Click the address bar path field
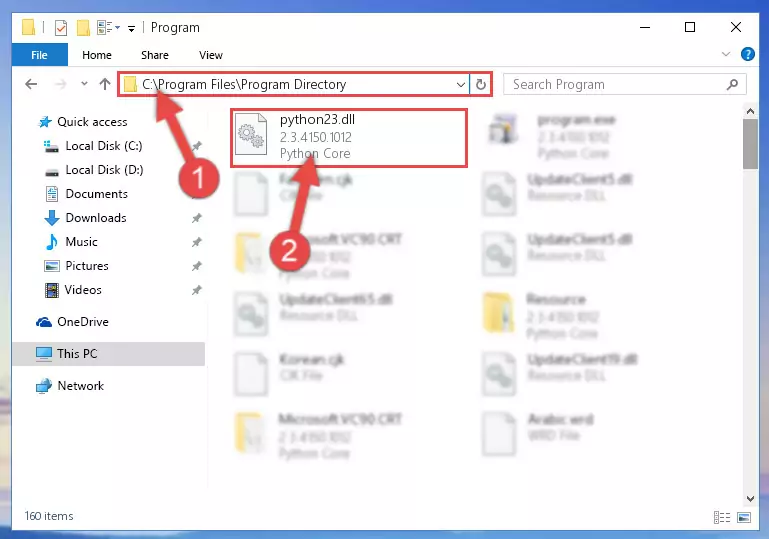This screenshot has width=769, height=539. tap(293, 84)
